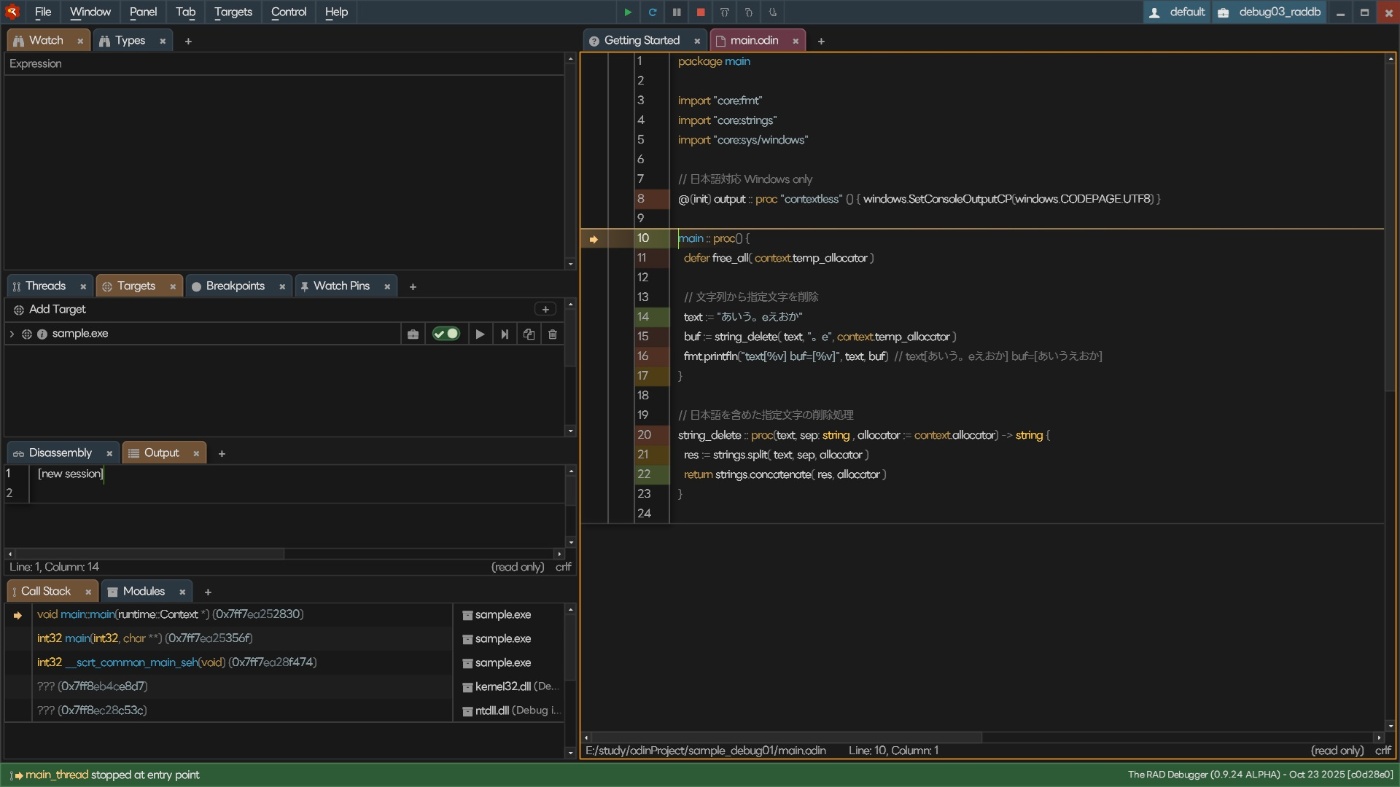Image resolution: width=1400 pixels, height=787 pixels.
Task: Click the RAD Debugger logo icon
Action: [12, 12]
